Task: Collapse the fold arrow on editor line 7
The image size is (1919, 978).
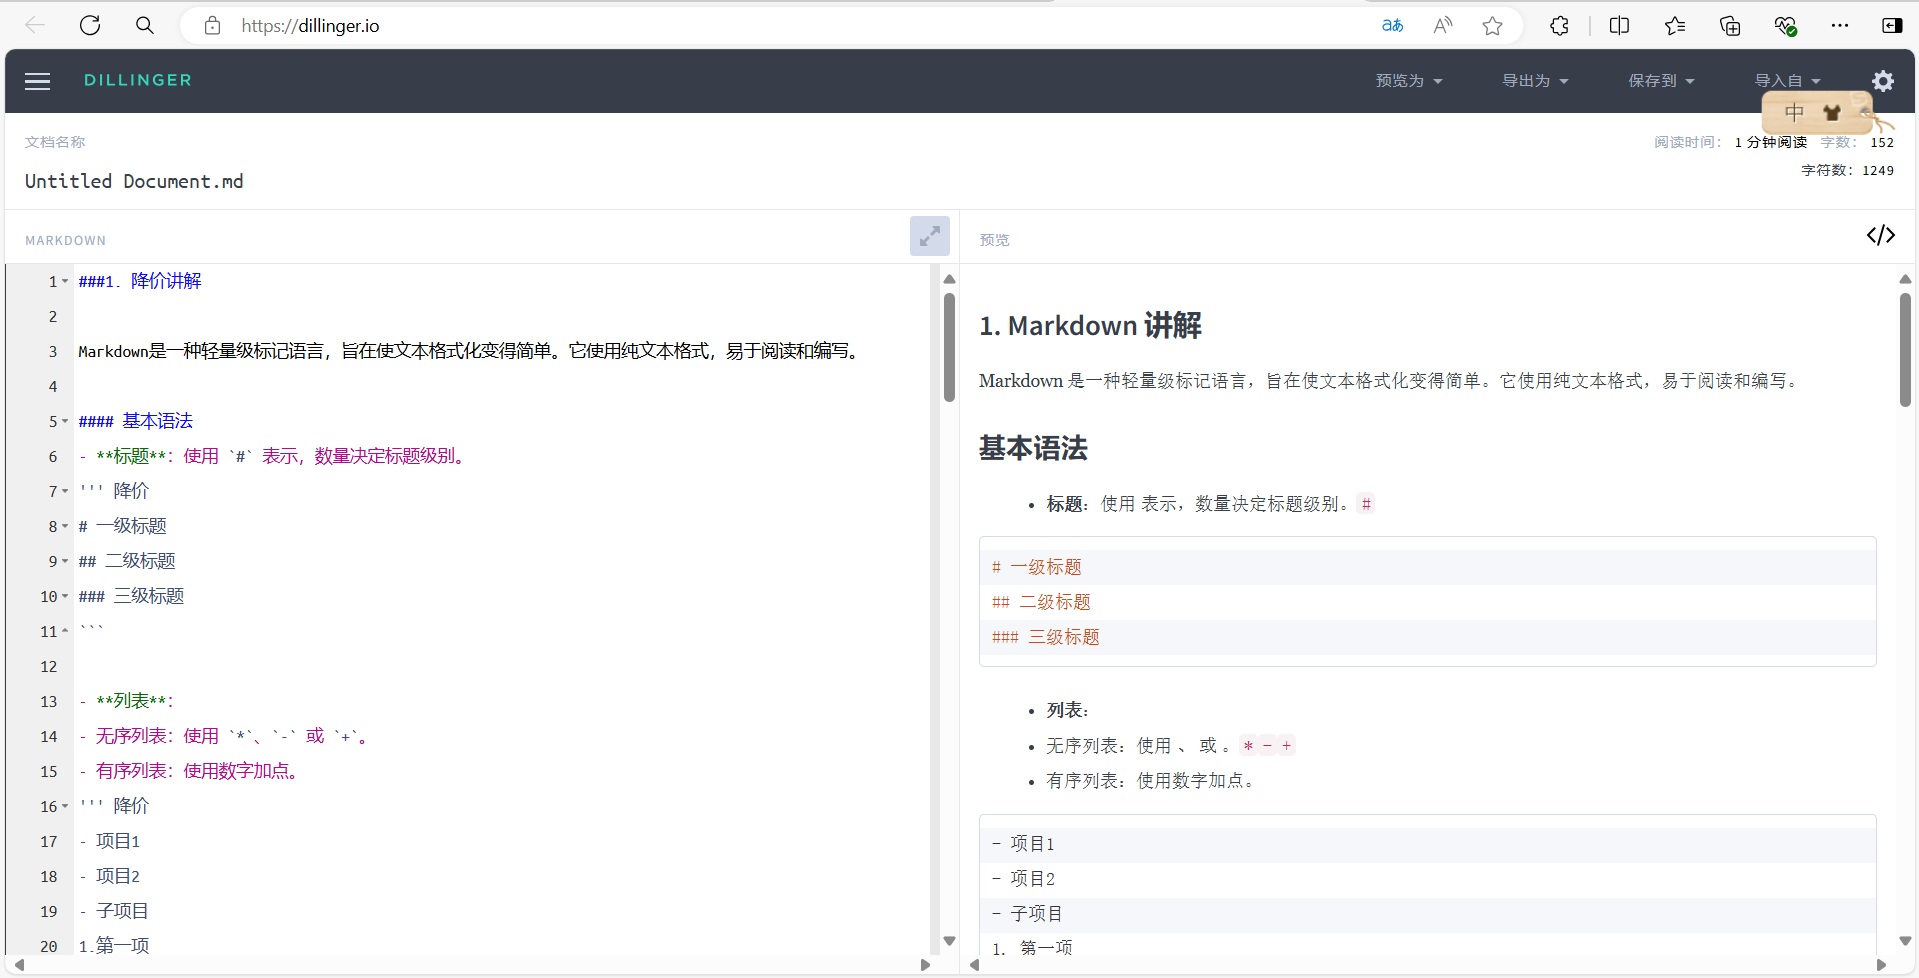Action: [65, 491]
